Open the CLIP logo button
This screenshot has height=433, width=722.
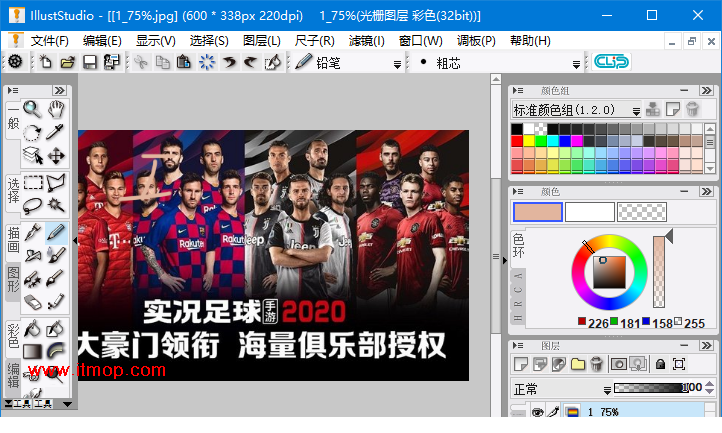611,61
